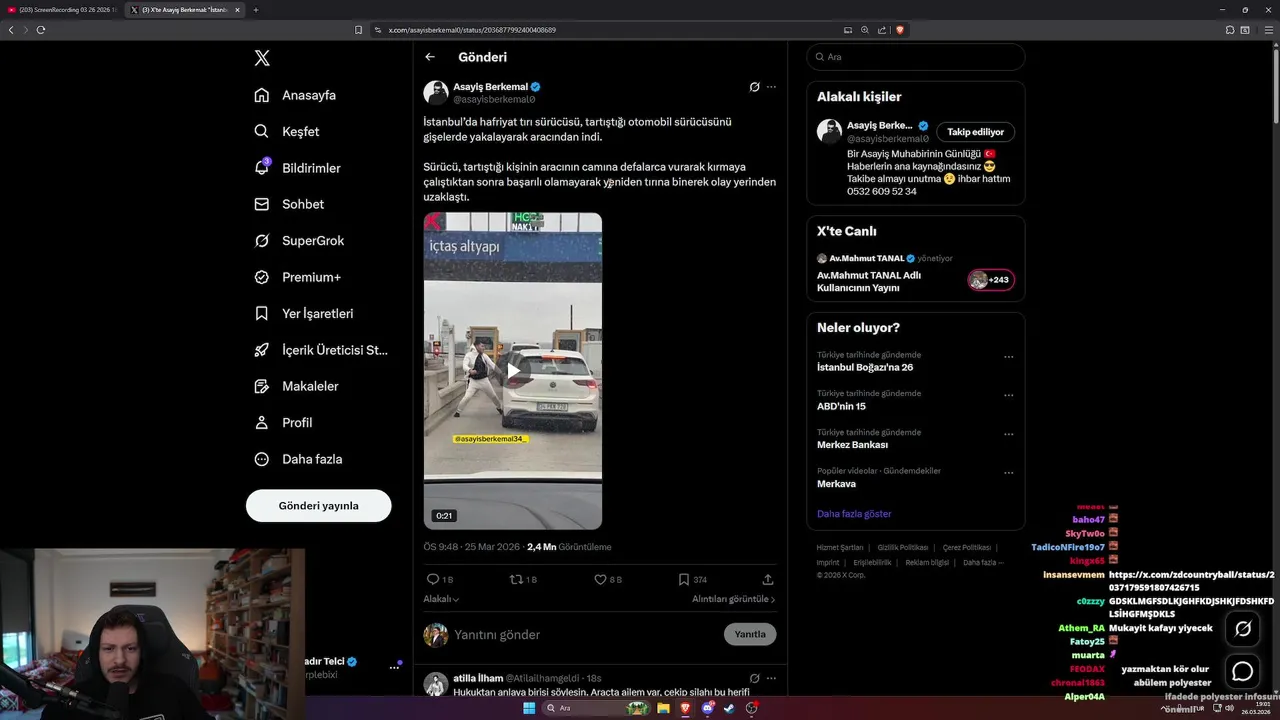Image resolution: width=1280 pixels, height=720 pixels.
Task: Click the Yanıtla button
Action: (x=750, y=634)
